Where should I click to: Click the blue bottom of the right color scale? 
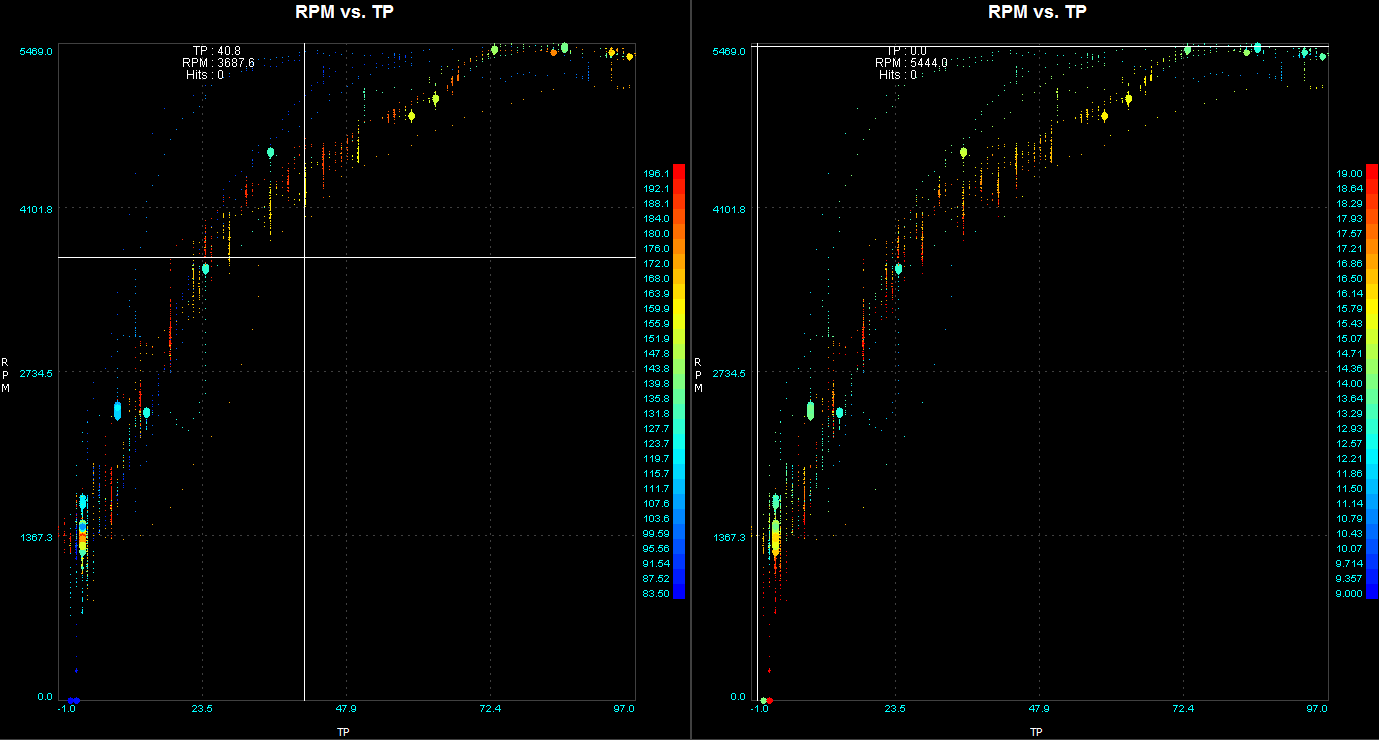pos(1371,594)
